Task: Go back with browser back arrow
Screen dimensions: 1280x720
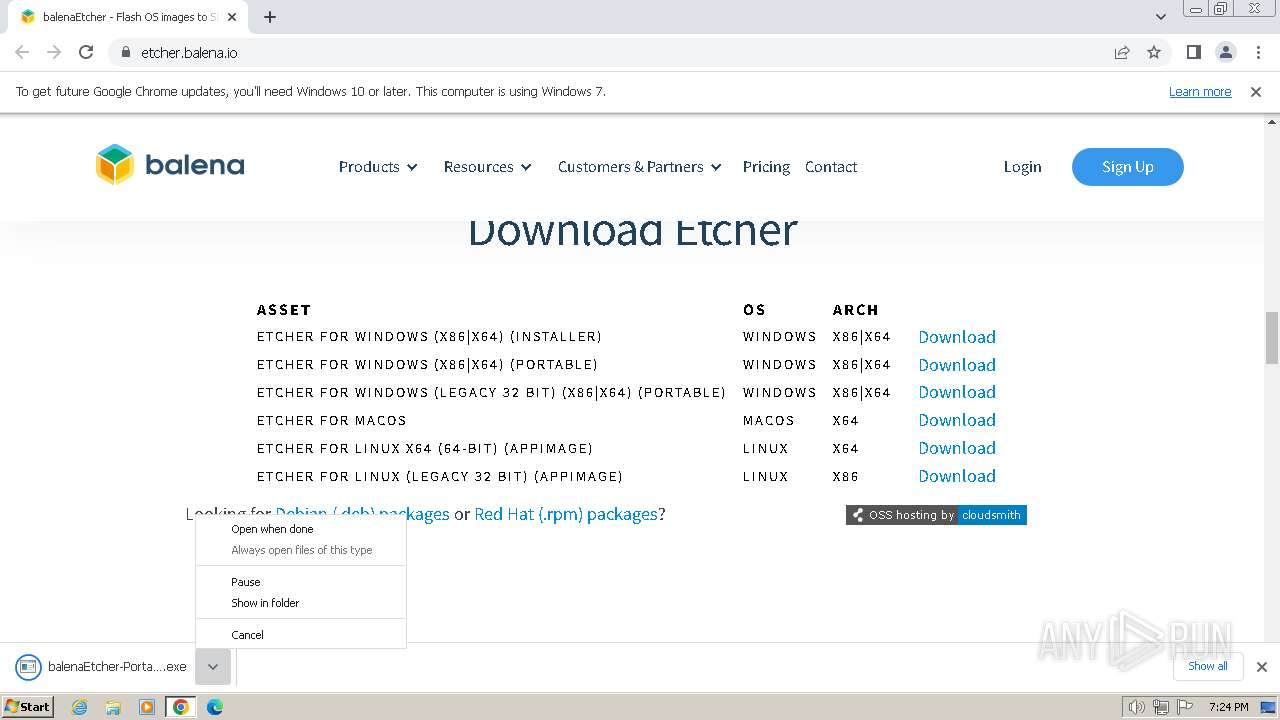Action: click(x=22, y=52)
